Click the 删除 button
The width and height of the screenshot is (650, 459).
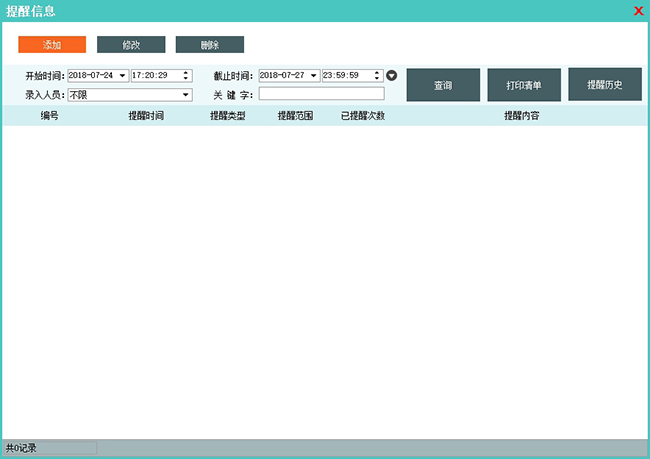pos(209,45)
